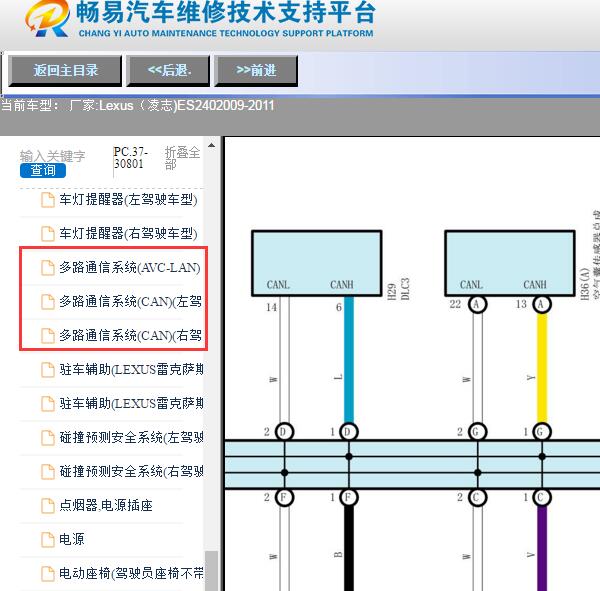Open 碰撞预测安全系统(右驾驶 entry

131,472
